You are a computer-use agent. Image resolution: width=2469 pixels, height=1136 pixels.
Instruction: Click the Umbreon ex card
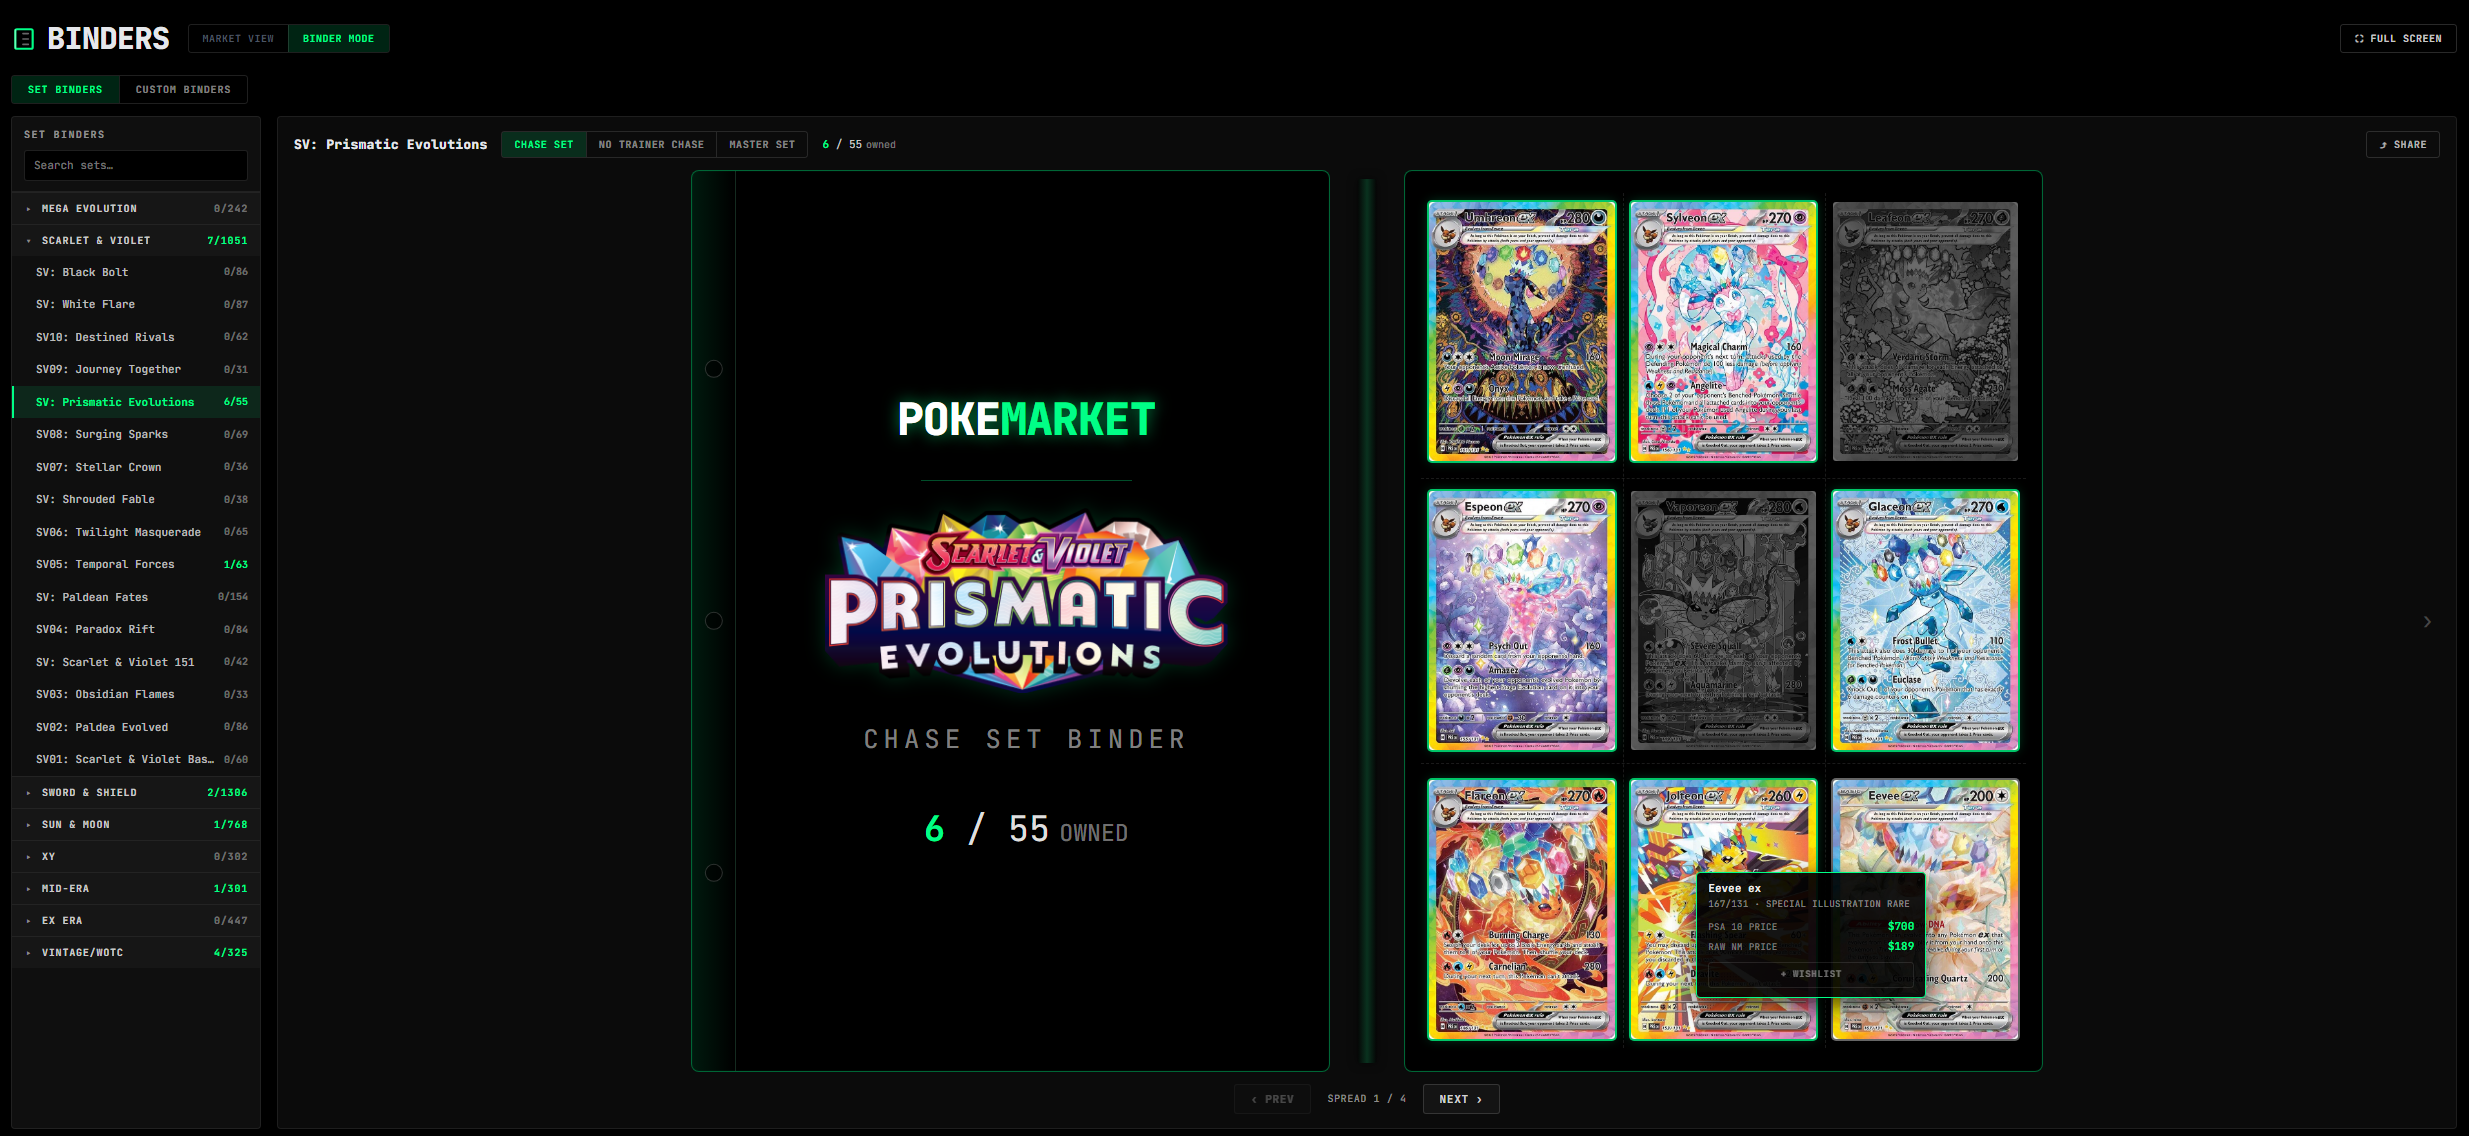point(1522,332)
